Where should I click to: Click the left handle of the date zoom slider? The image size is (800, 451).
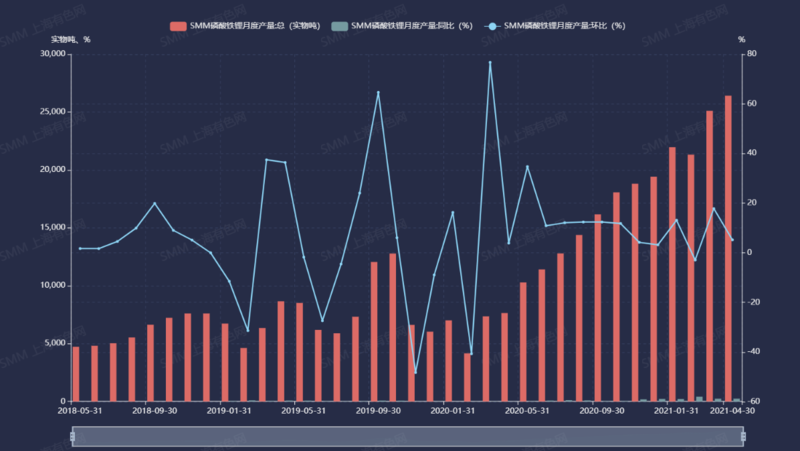pyautogui.click(x=71, y=436)
